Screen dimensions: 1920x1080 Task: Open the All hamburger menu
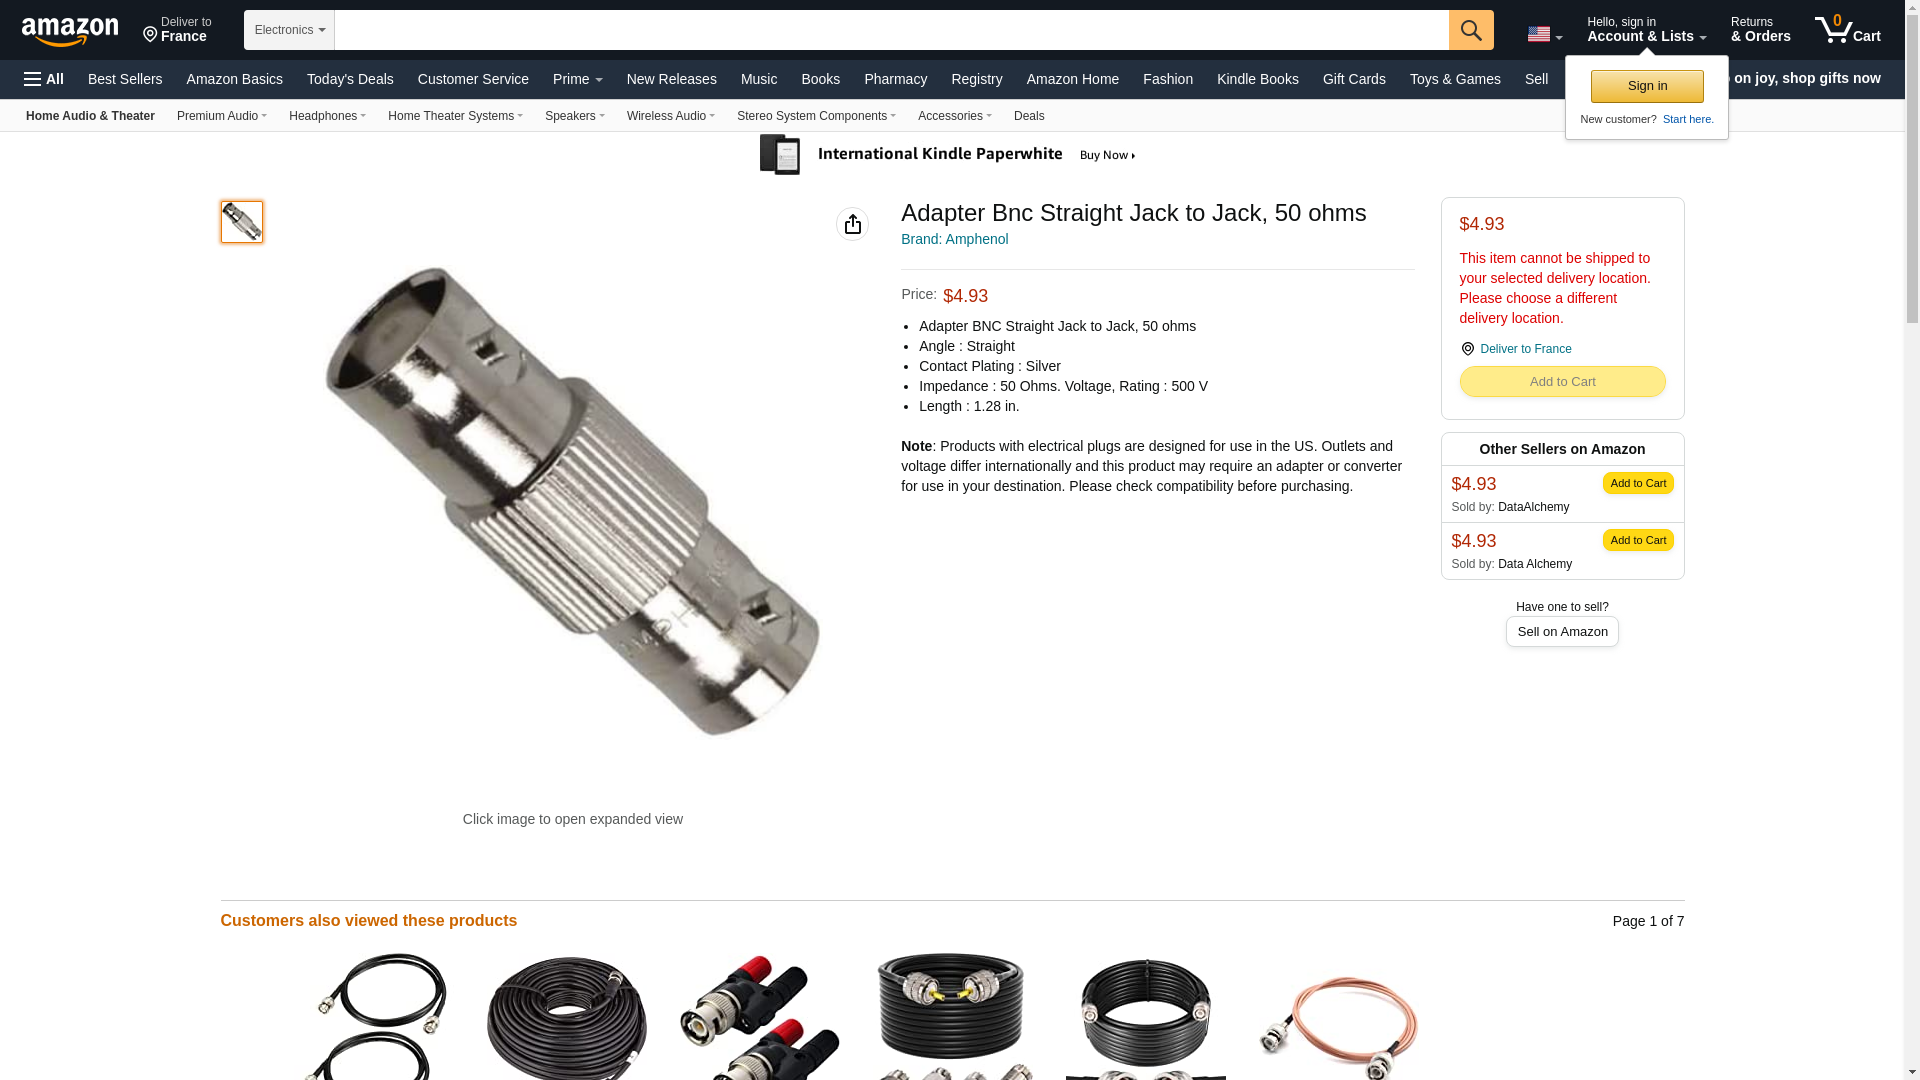coord(44,79)
